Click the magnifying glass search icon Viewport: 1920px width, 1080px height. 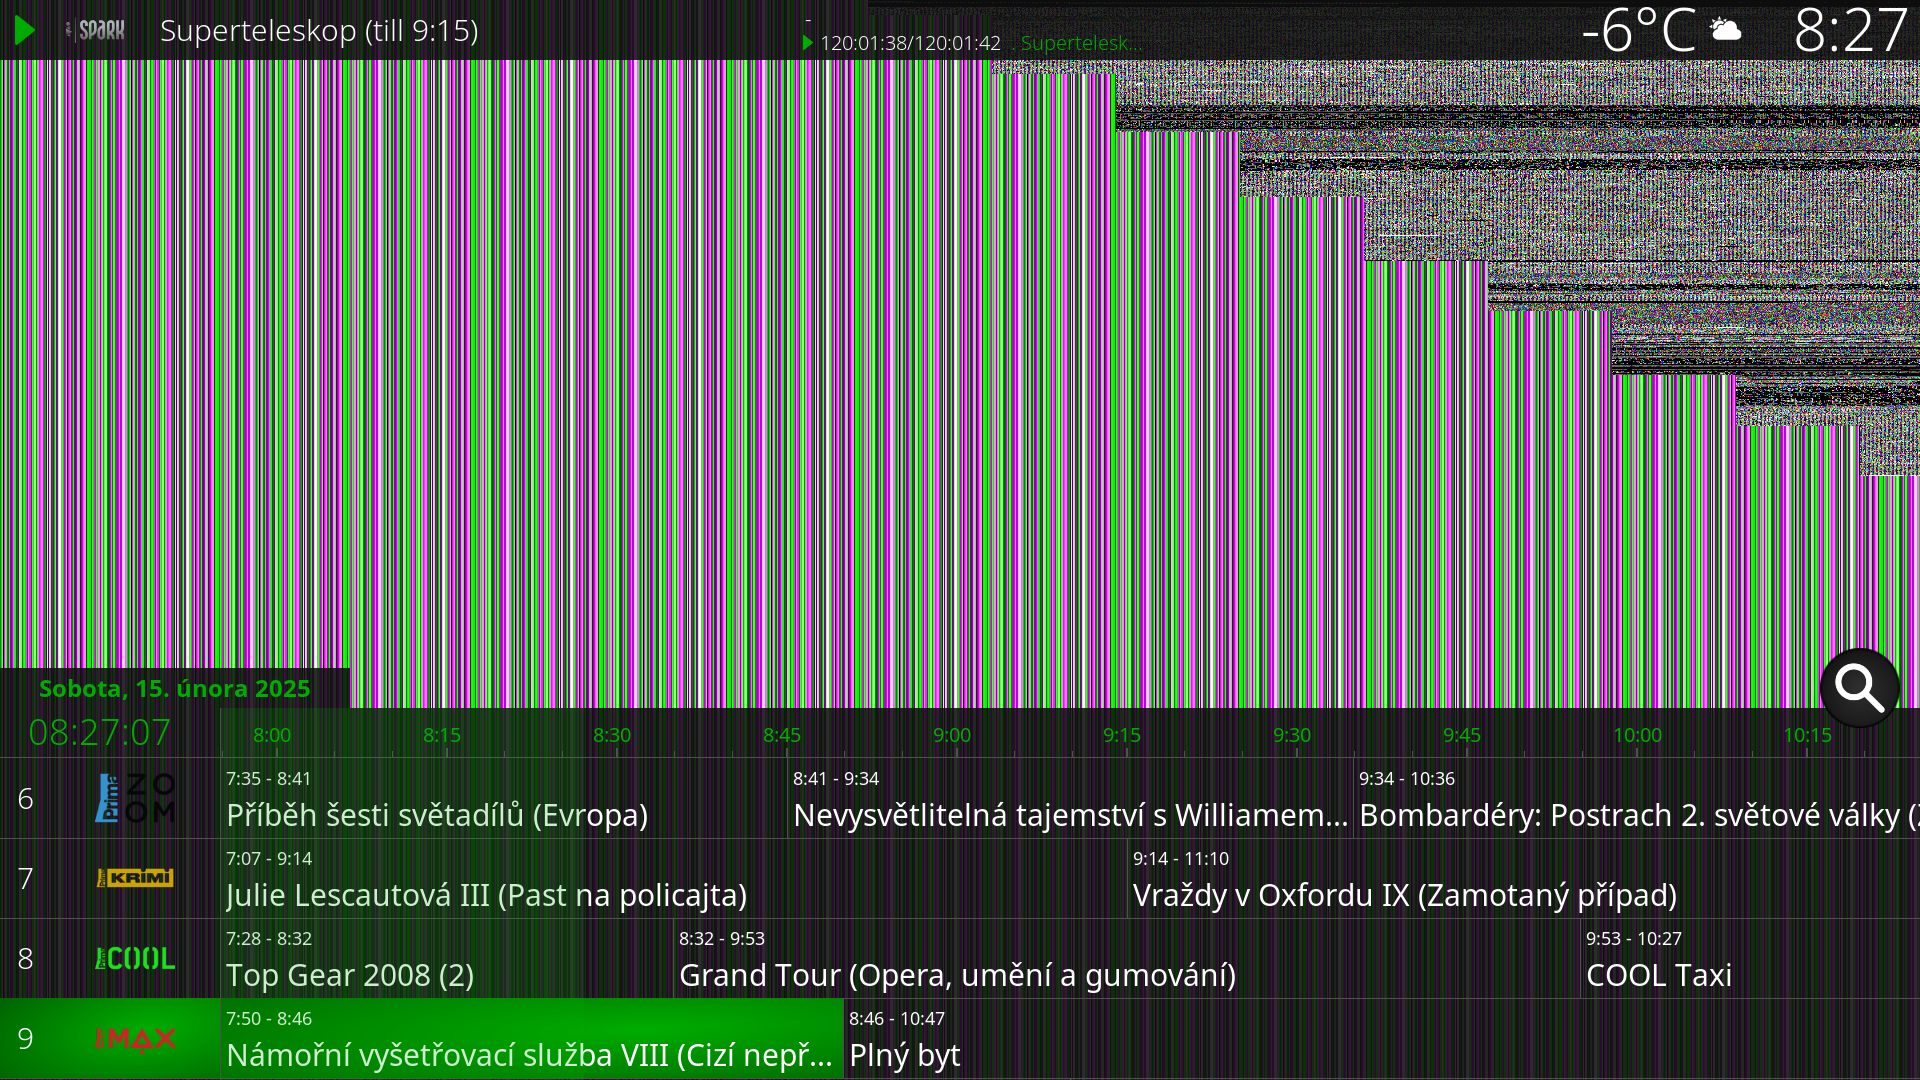pos(1859,688)
